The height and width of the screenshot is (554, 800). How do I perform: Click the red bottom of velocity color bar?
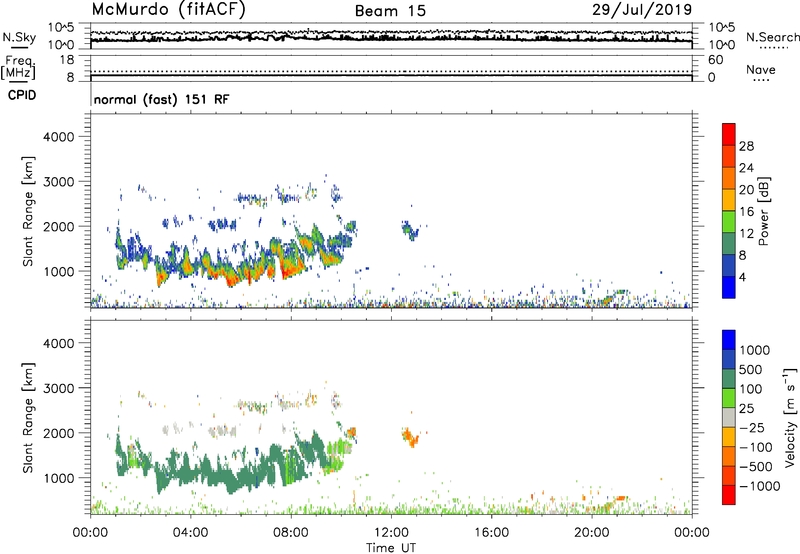[729, 495]
